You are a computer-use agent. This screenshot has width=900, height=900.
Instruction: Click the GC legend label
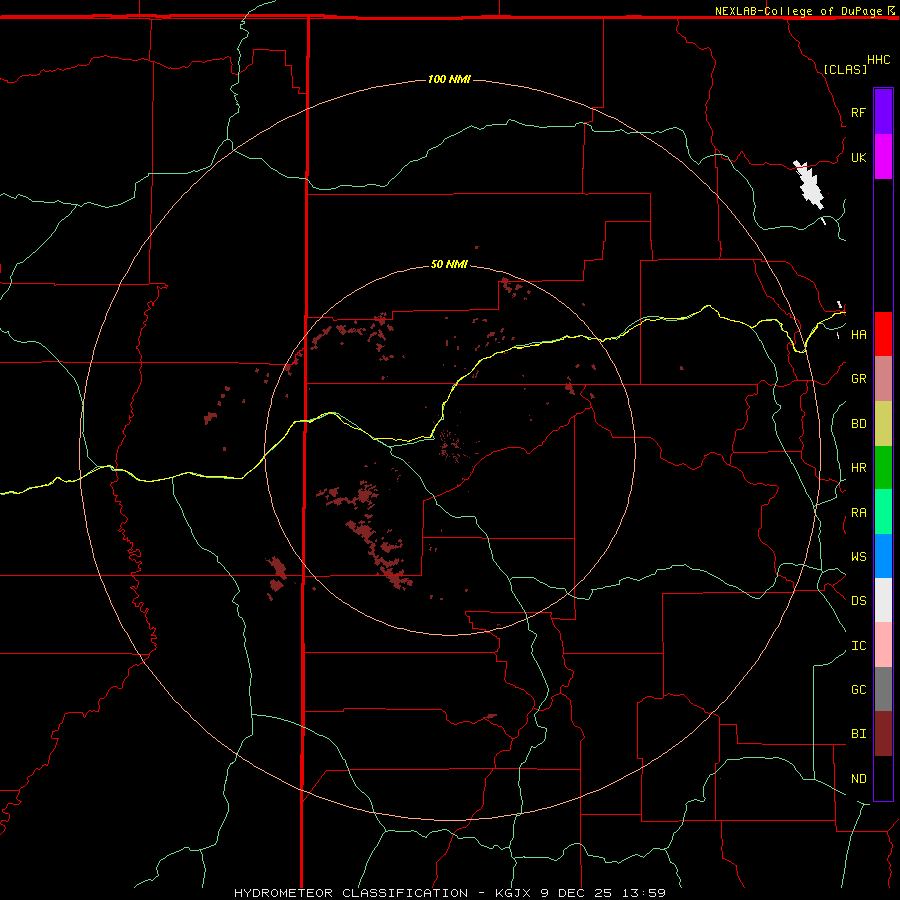pos(858,690)
